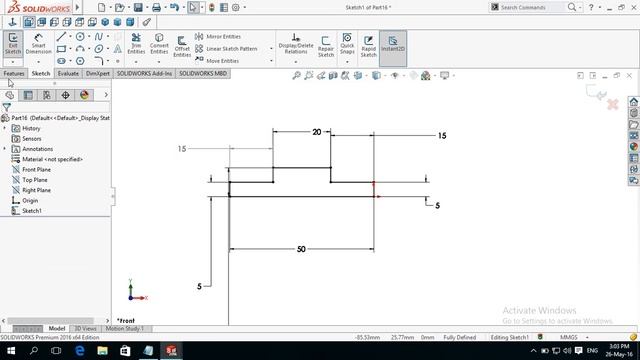This screenshot has height=360, width=640.
Task: Open the ConfigurationManager tab icon
Action: [47, 95]
